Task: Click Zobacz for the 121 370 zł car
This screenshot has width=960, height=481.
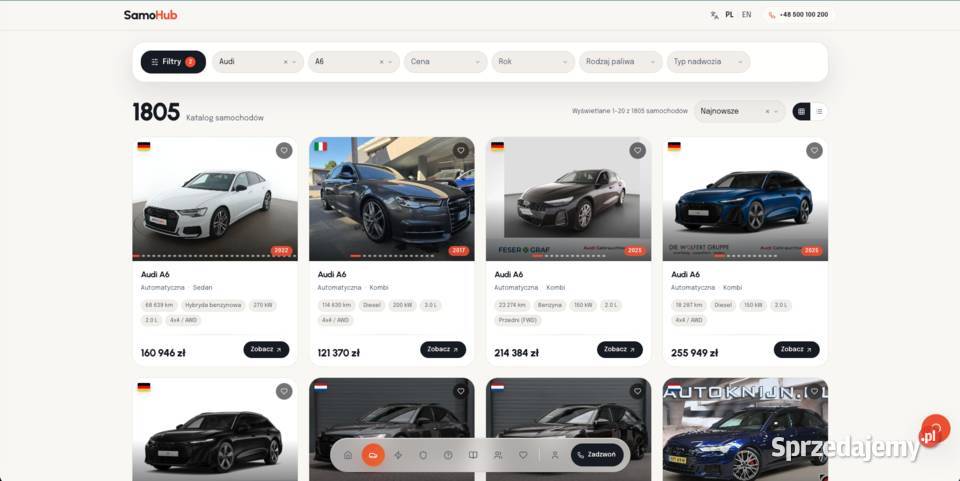Action: (x=443, y=349)
